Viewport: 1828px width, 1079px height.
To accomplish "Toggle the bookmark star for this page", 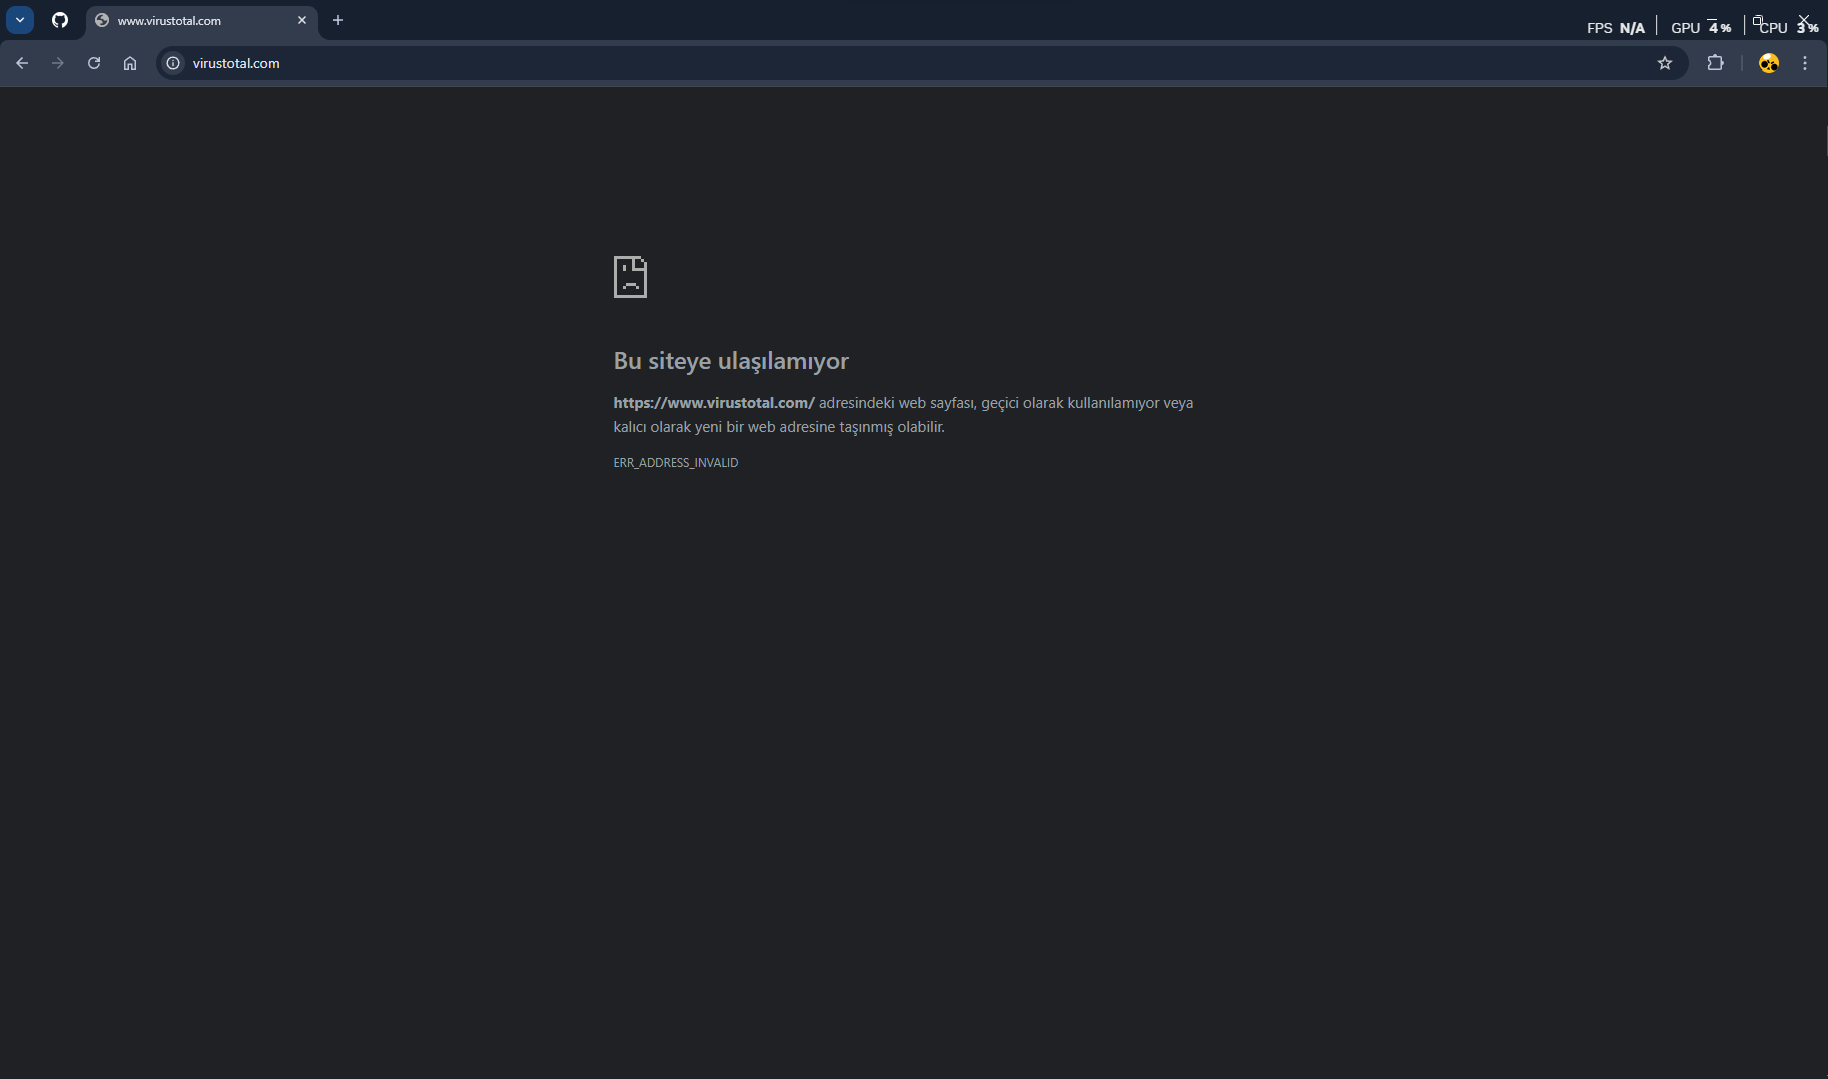I will click(x=1665, y=63).
